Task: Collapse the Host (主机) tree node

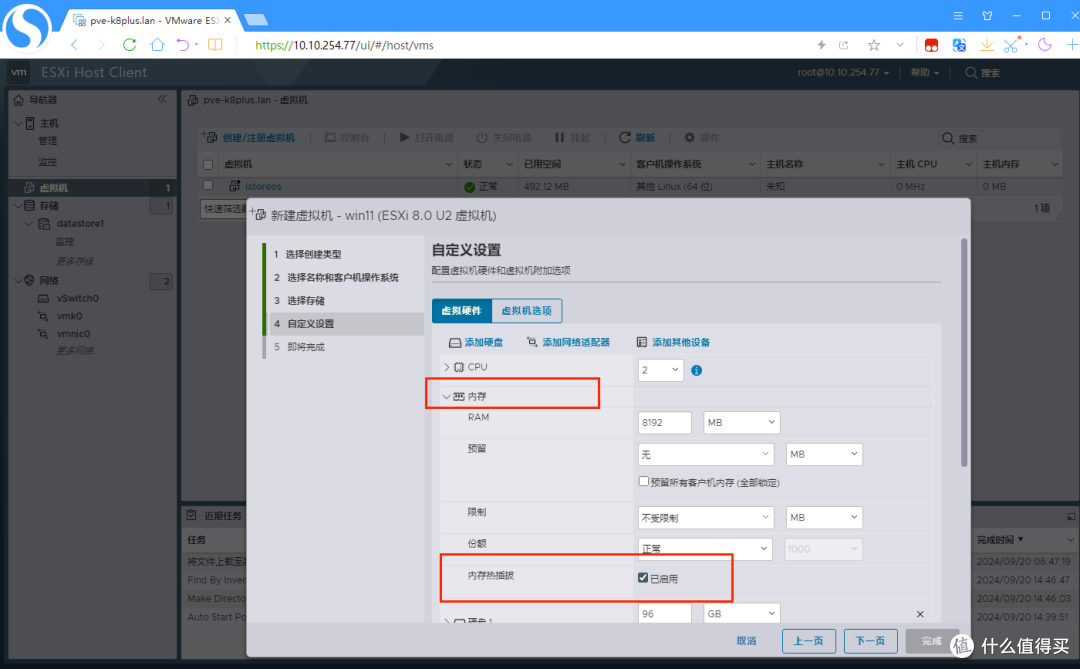Action: click(19, 123)
